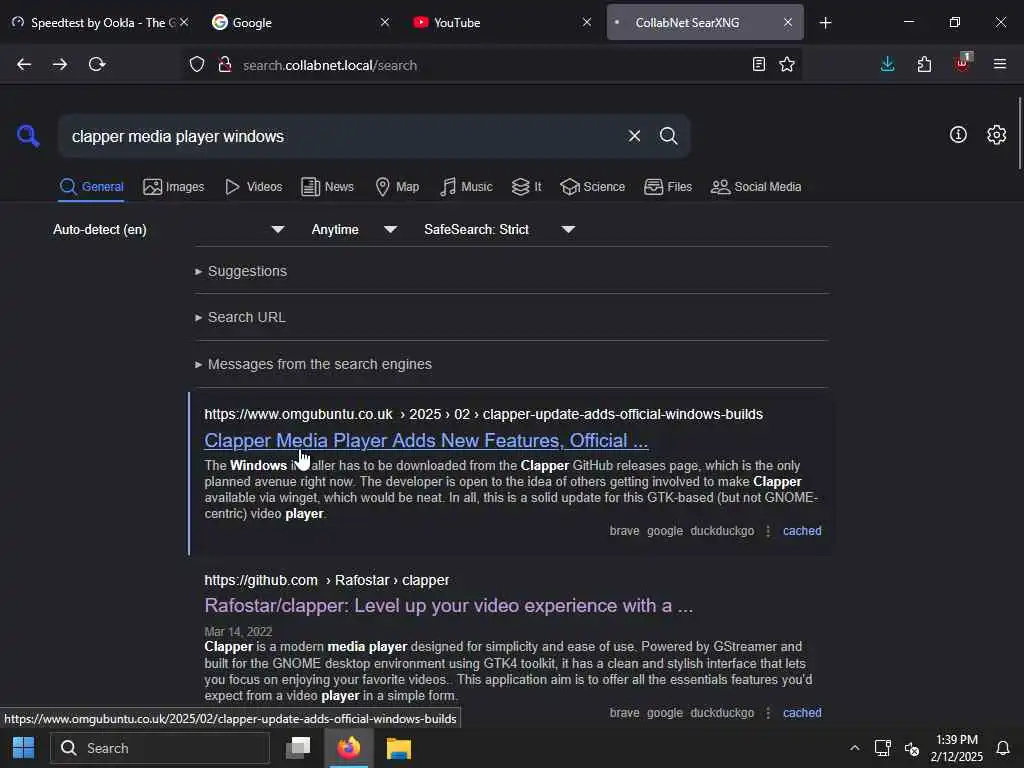
Task: Close the Speedtest by Ookla tab
Action: [184, 23]
